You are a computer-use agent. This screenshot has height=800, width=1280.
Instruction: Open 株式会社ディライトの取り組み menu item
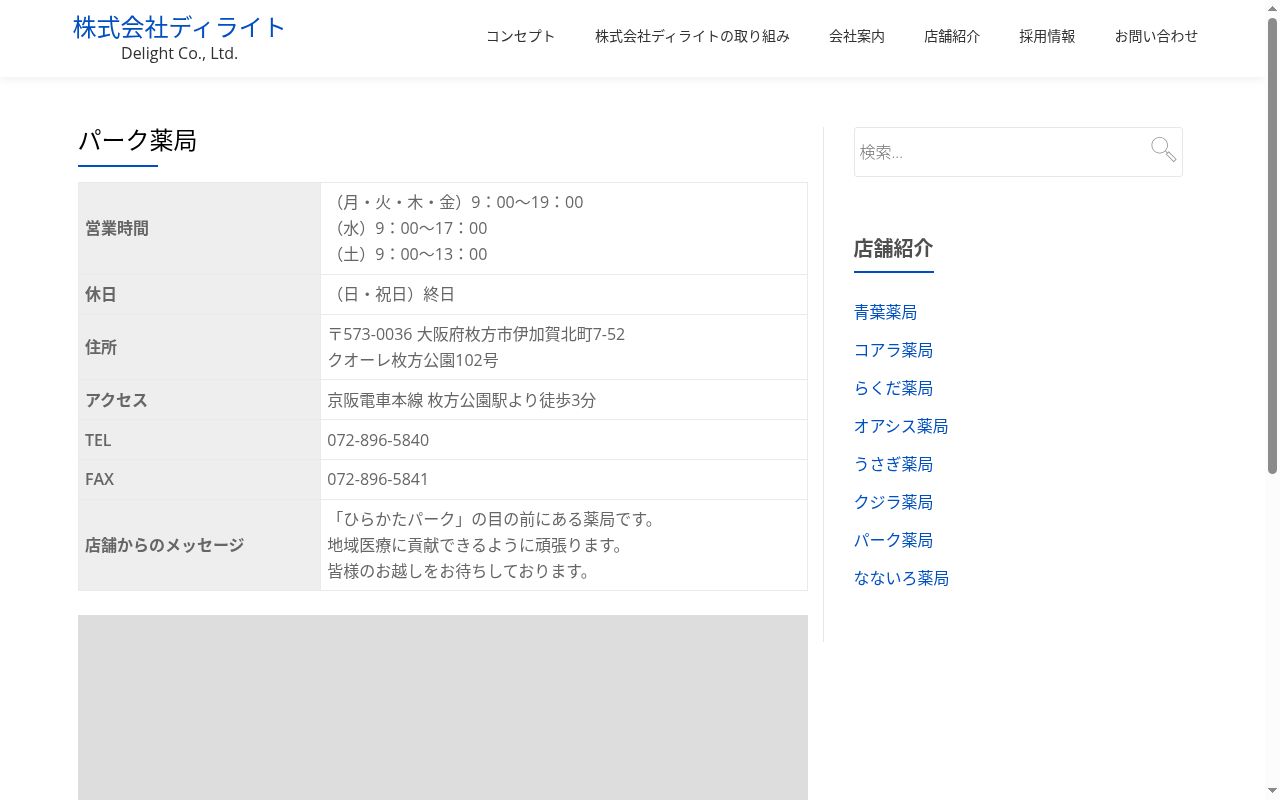point(692,37)
